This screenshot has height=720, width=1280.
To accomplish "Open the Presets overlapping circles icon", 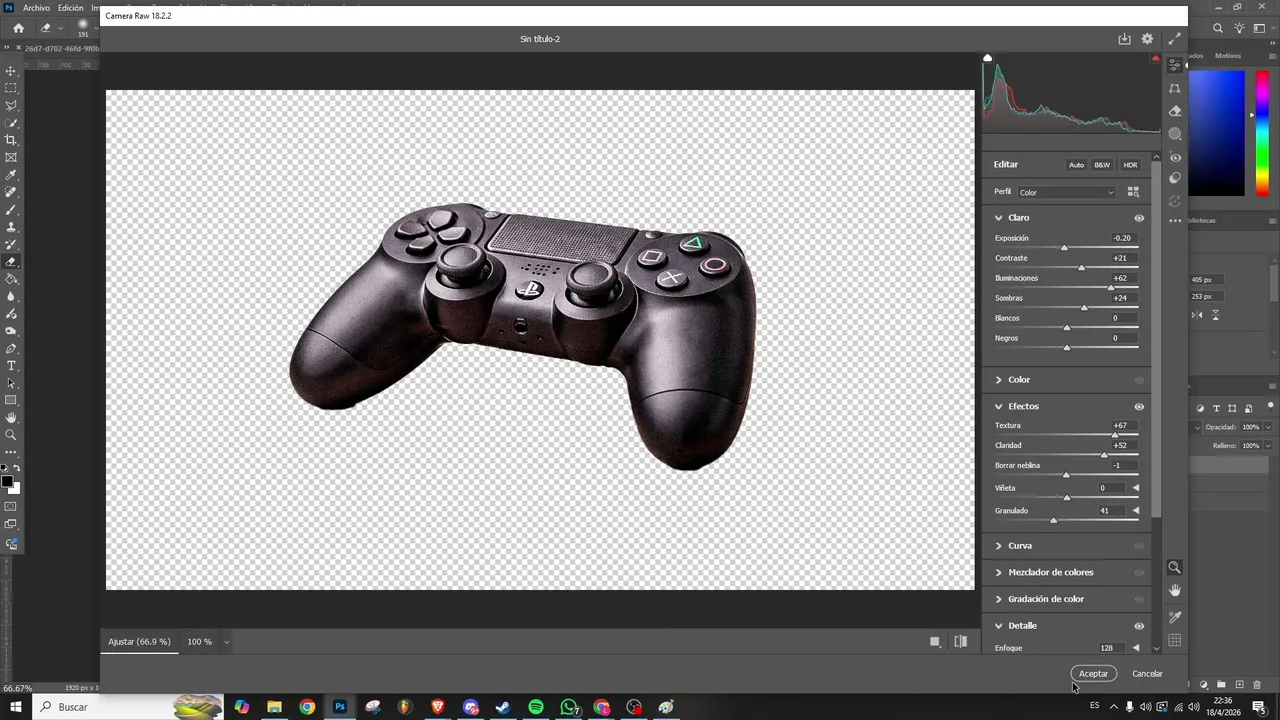I will (x=1175, y=179).
